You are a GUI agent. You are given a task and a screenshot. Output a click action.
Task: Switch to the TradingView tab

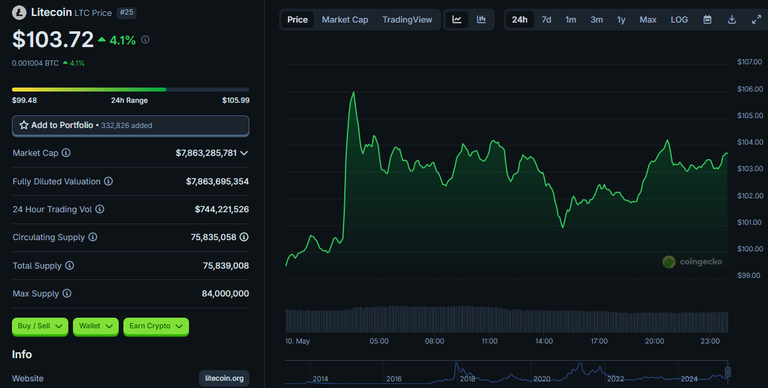point(407,20)
